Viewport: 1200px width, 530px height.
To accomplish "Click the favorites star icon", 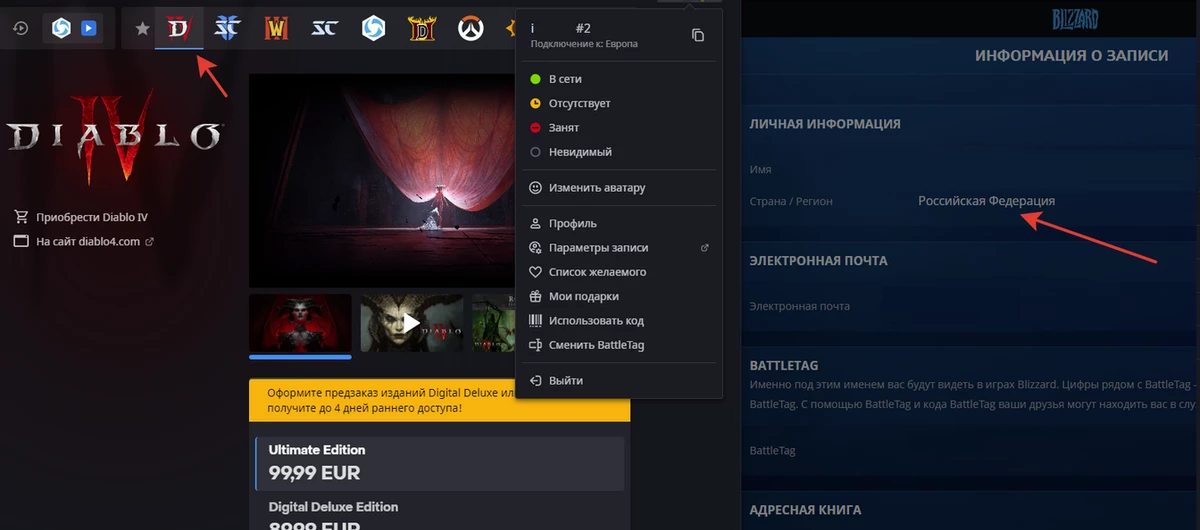I will pos(143,28).
